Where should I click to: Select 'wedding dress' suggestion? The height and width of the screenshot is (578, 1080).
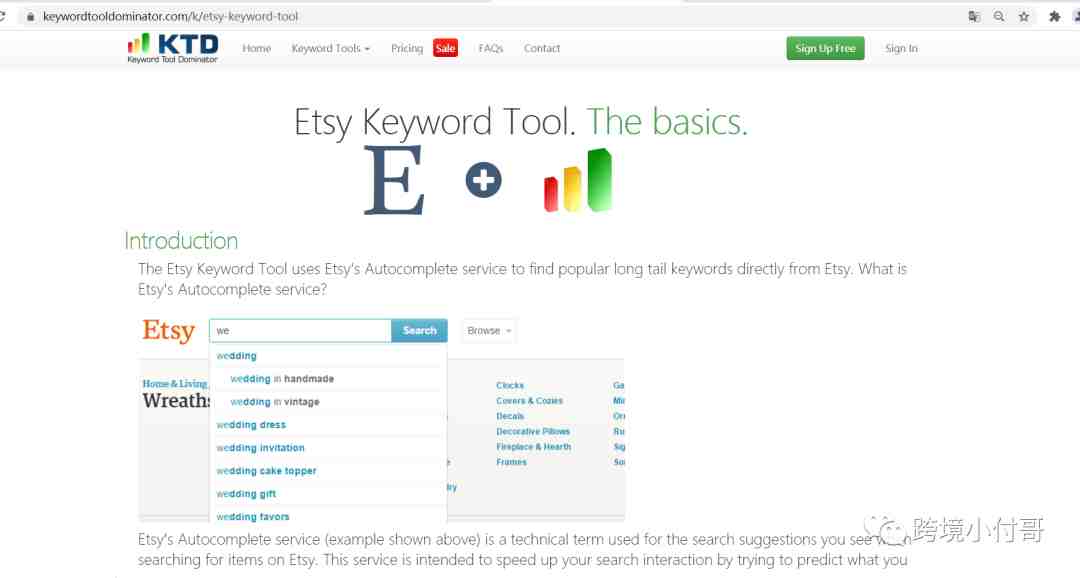(251, 425)
